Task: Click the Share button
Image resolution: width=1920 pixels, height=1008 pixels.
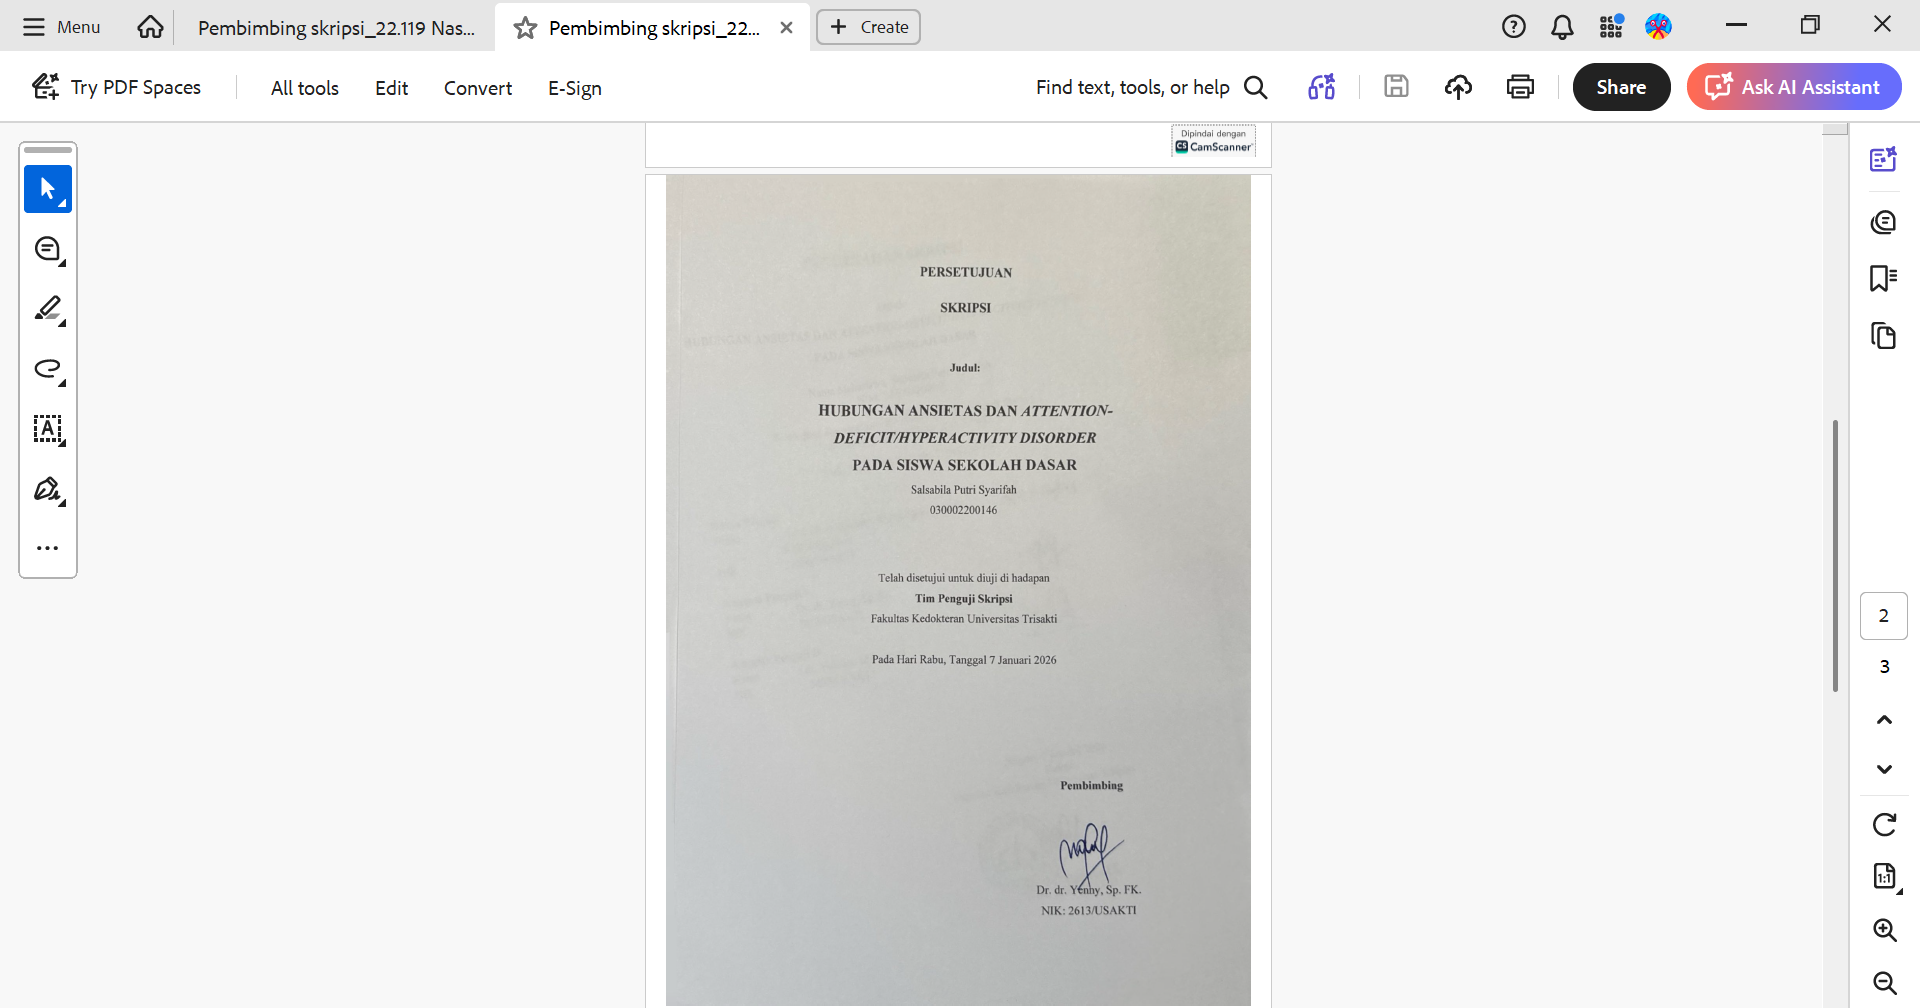Action: [1621, 87]
